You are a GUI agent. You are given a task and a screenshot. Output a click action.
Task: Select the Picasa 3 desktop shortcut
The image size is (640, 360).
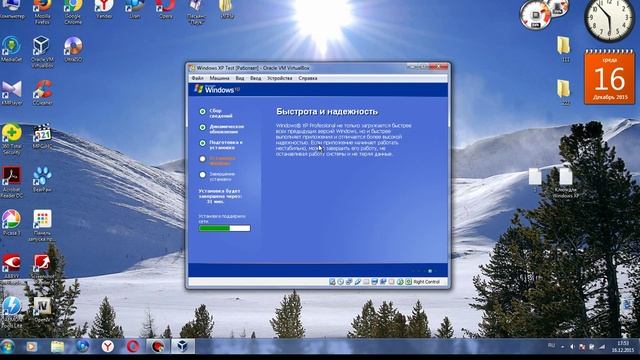tap(11, 222)
